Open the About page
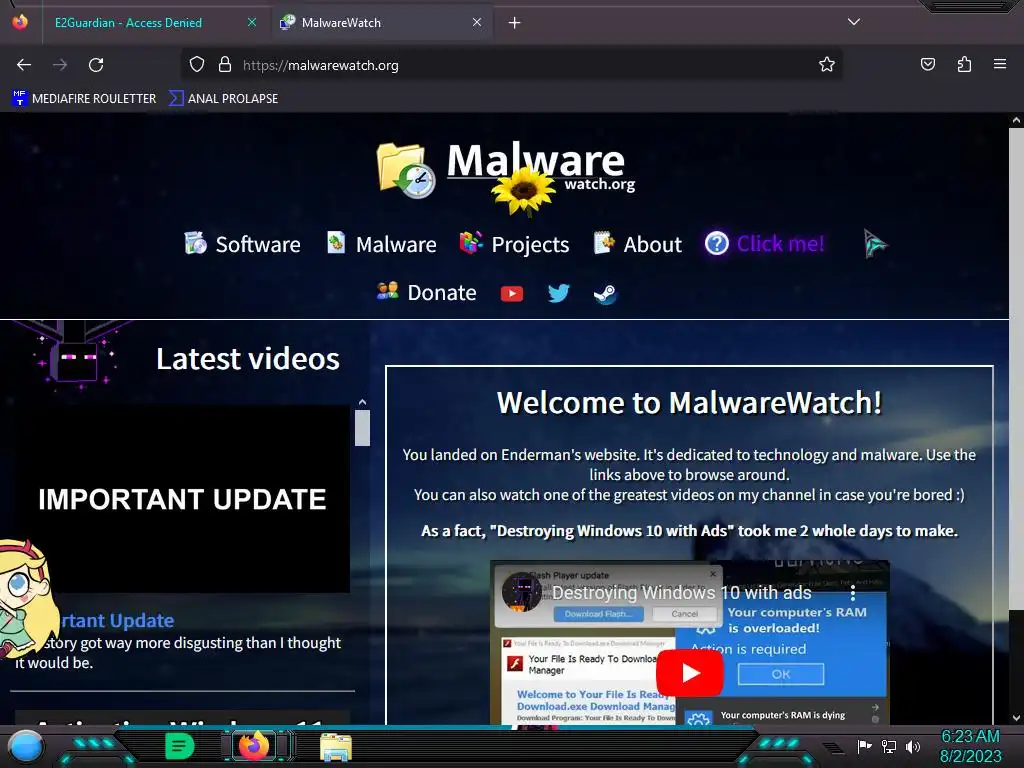The width and height of the screenshot is (1024, 768). click(x=637, y=244)
